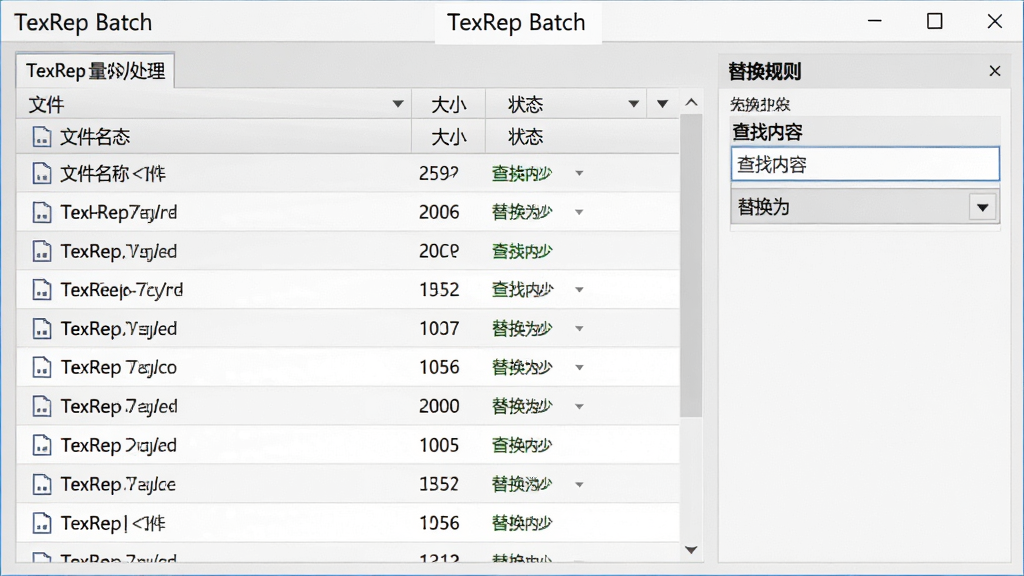Close the 替换规则 panel
This screenshot has height=576, width=1024.
tap(995, 71)
